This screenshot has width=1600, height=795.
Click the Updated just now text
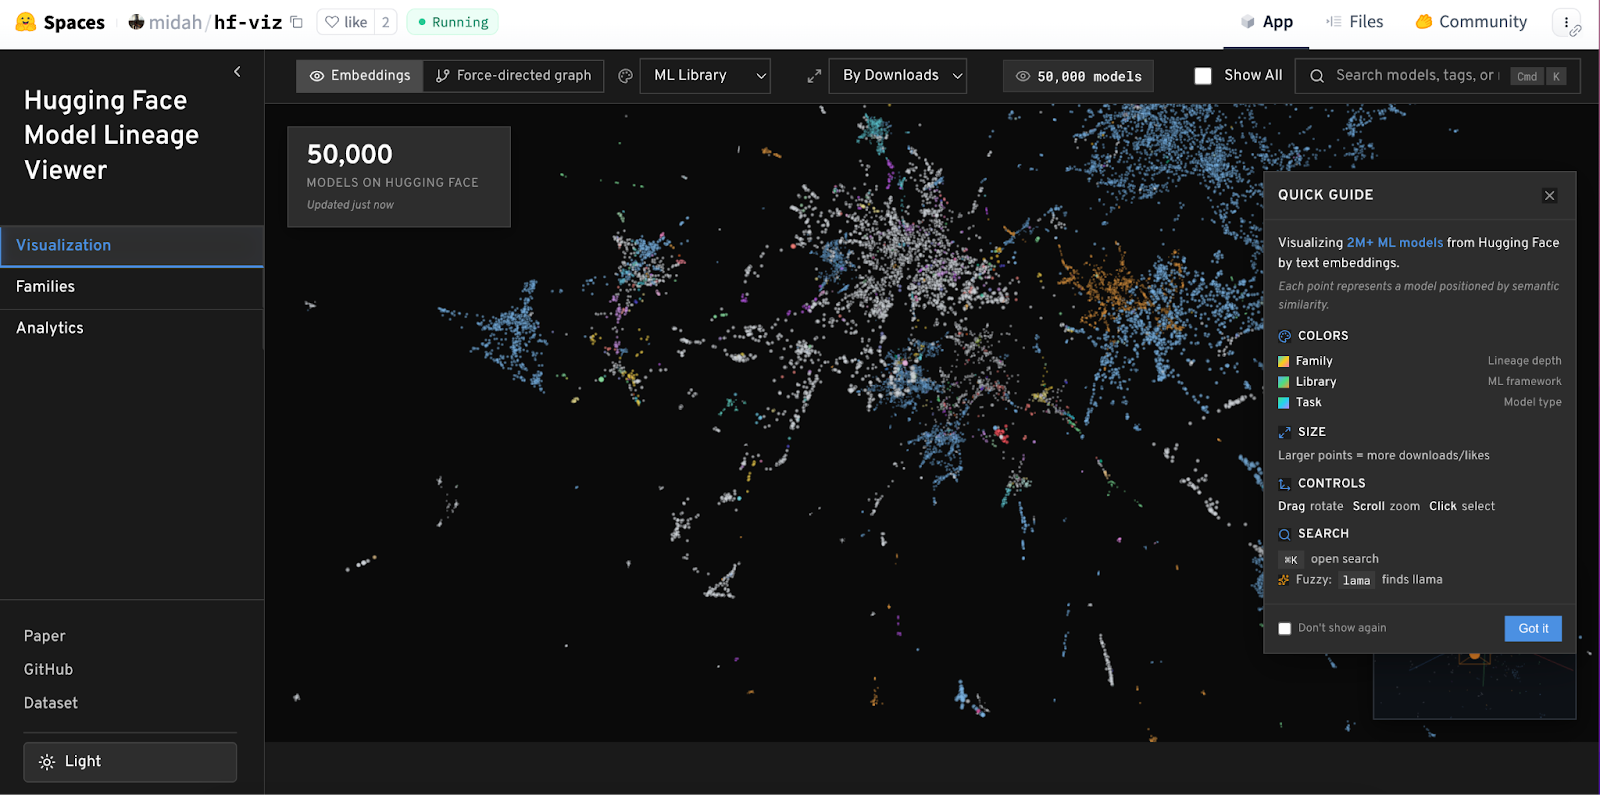350,205
